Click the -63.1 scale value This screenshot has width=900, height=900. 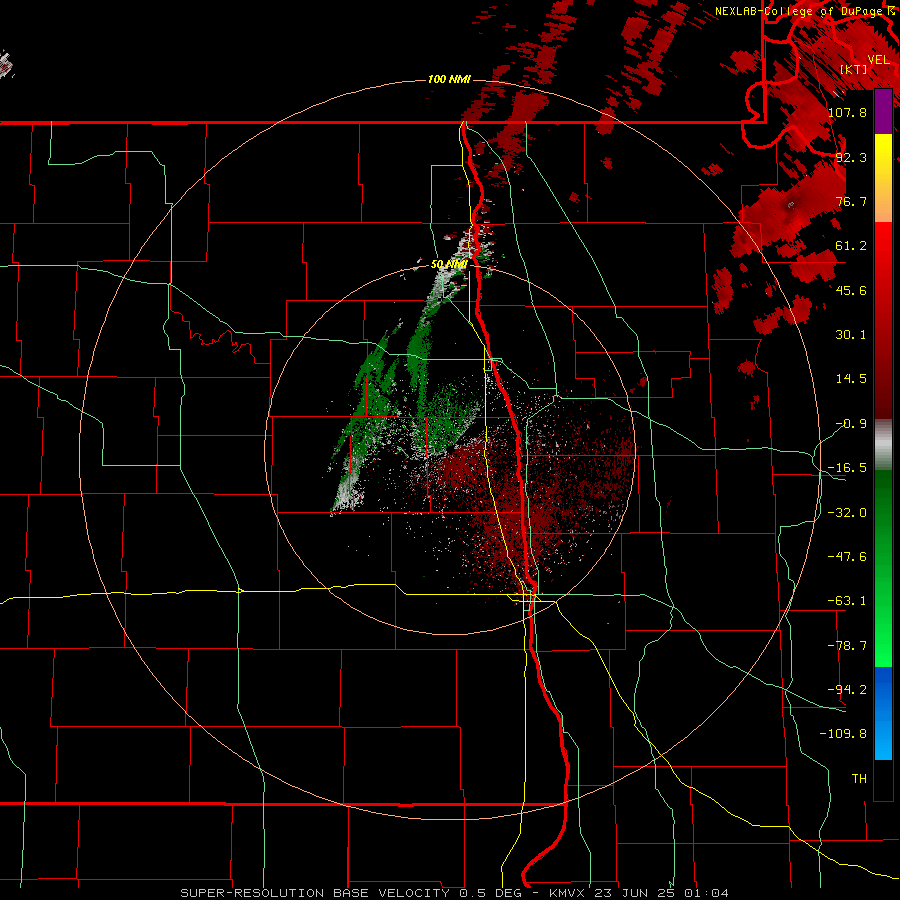[848, 601]
